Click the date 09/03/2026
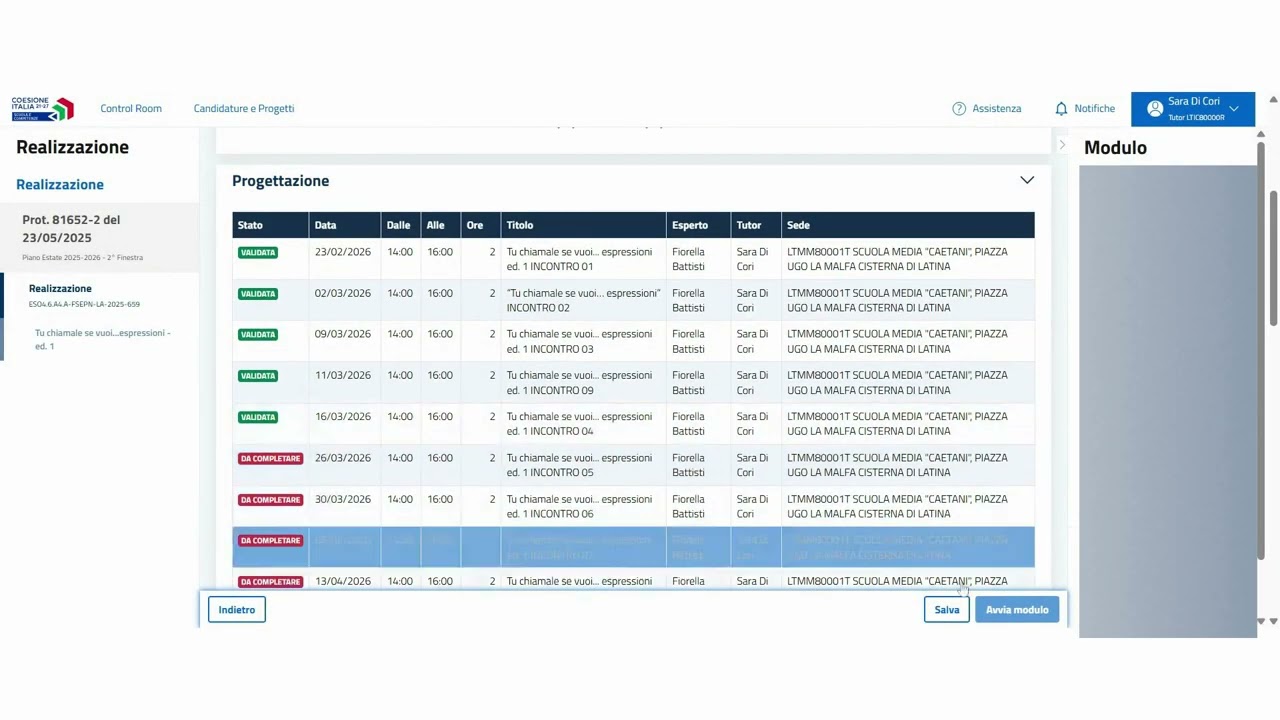This screenshot has height=720, width=1280. point(343,334)
